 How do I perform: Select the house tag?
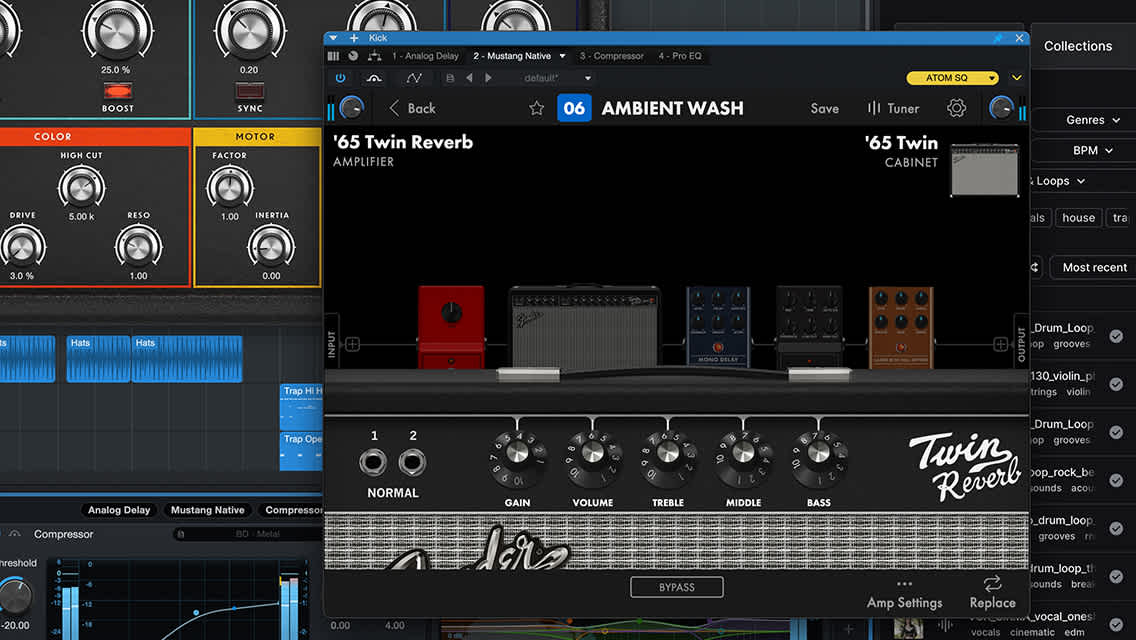point(1078,217)
